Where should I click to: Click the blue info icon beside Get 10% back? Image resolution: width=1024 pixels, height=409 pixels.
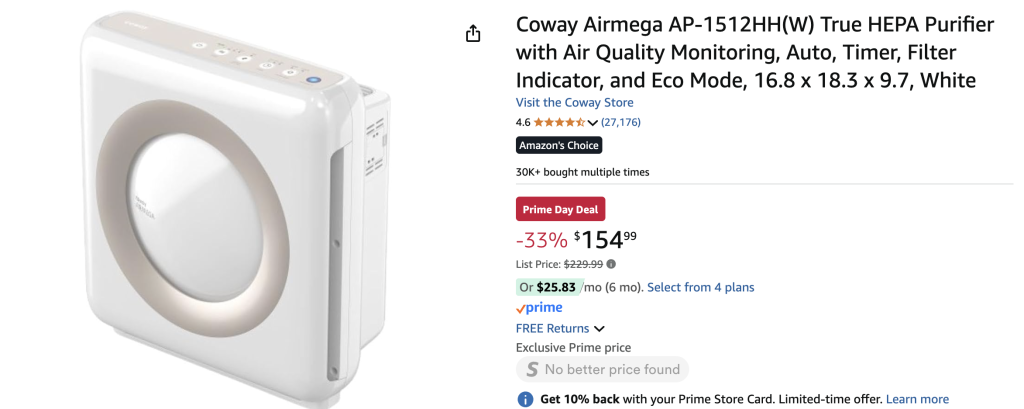tap(525, 399)
